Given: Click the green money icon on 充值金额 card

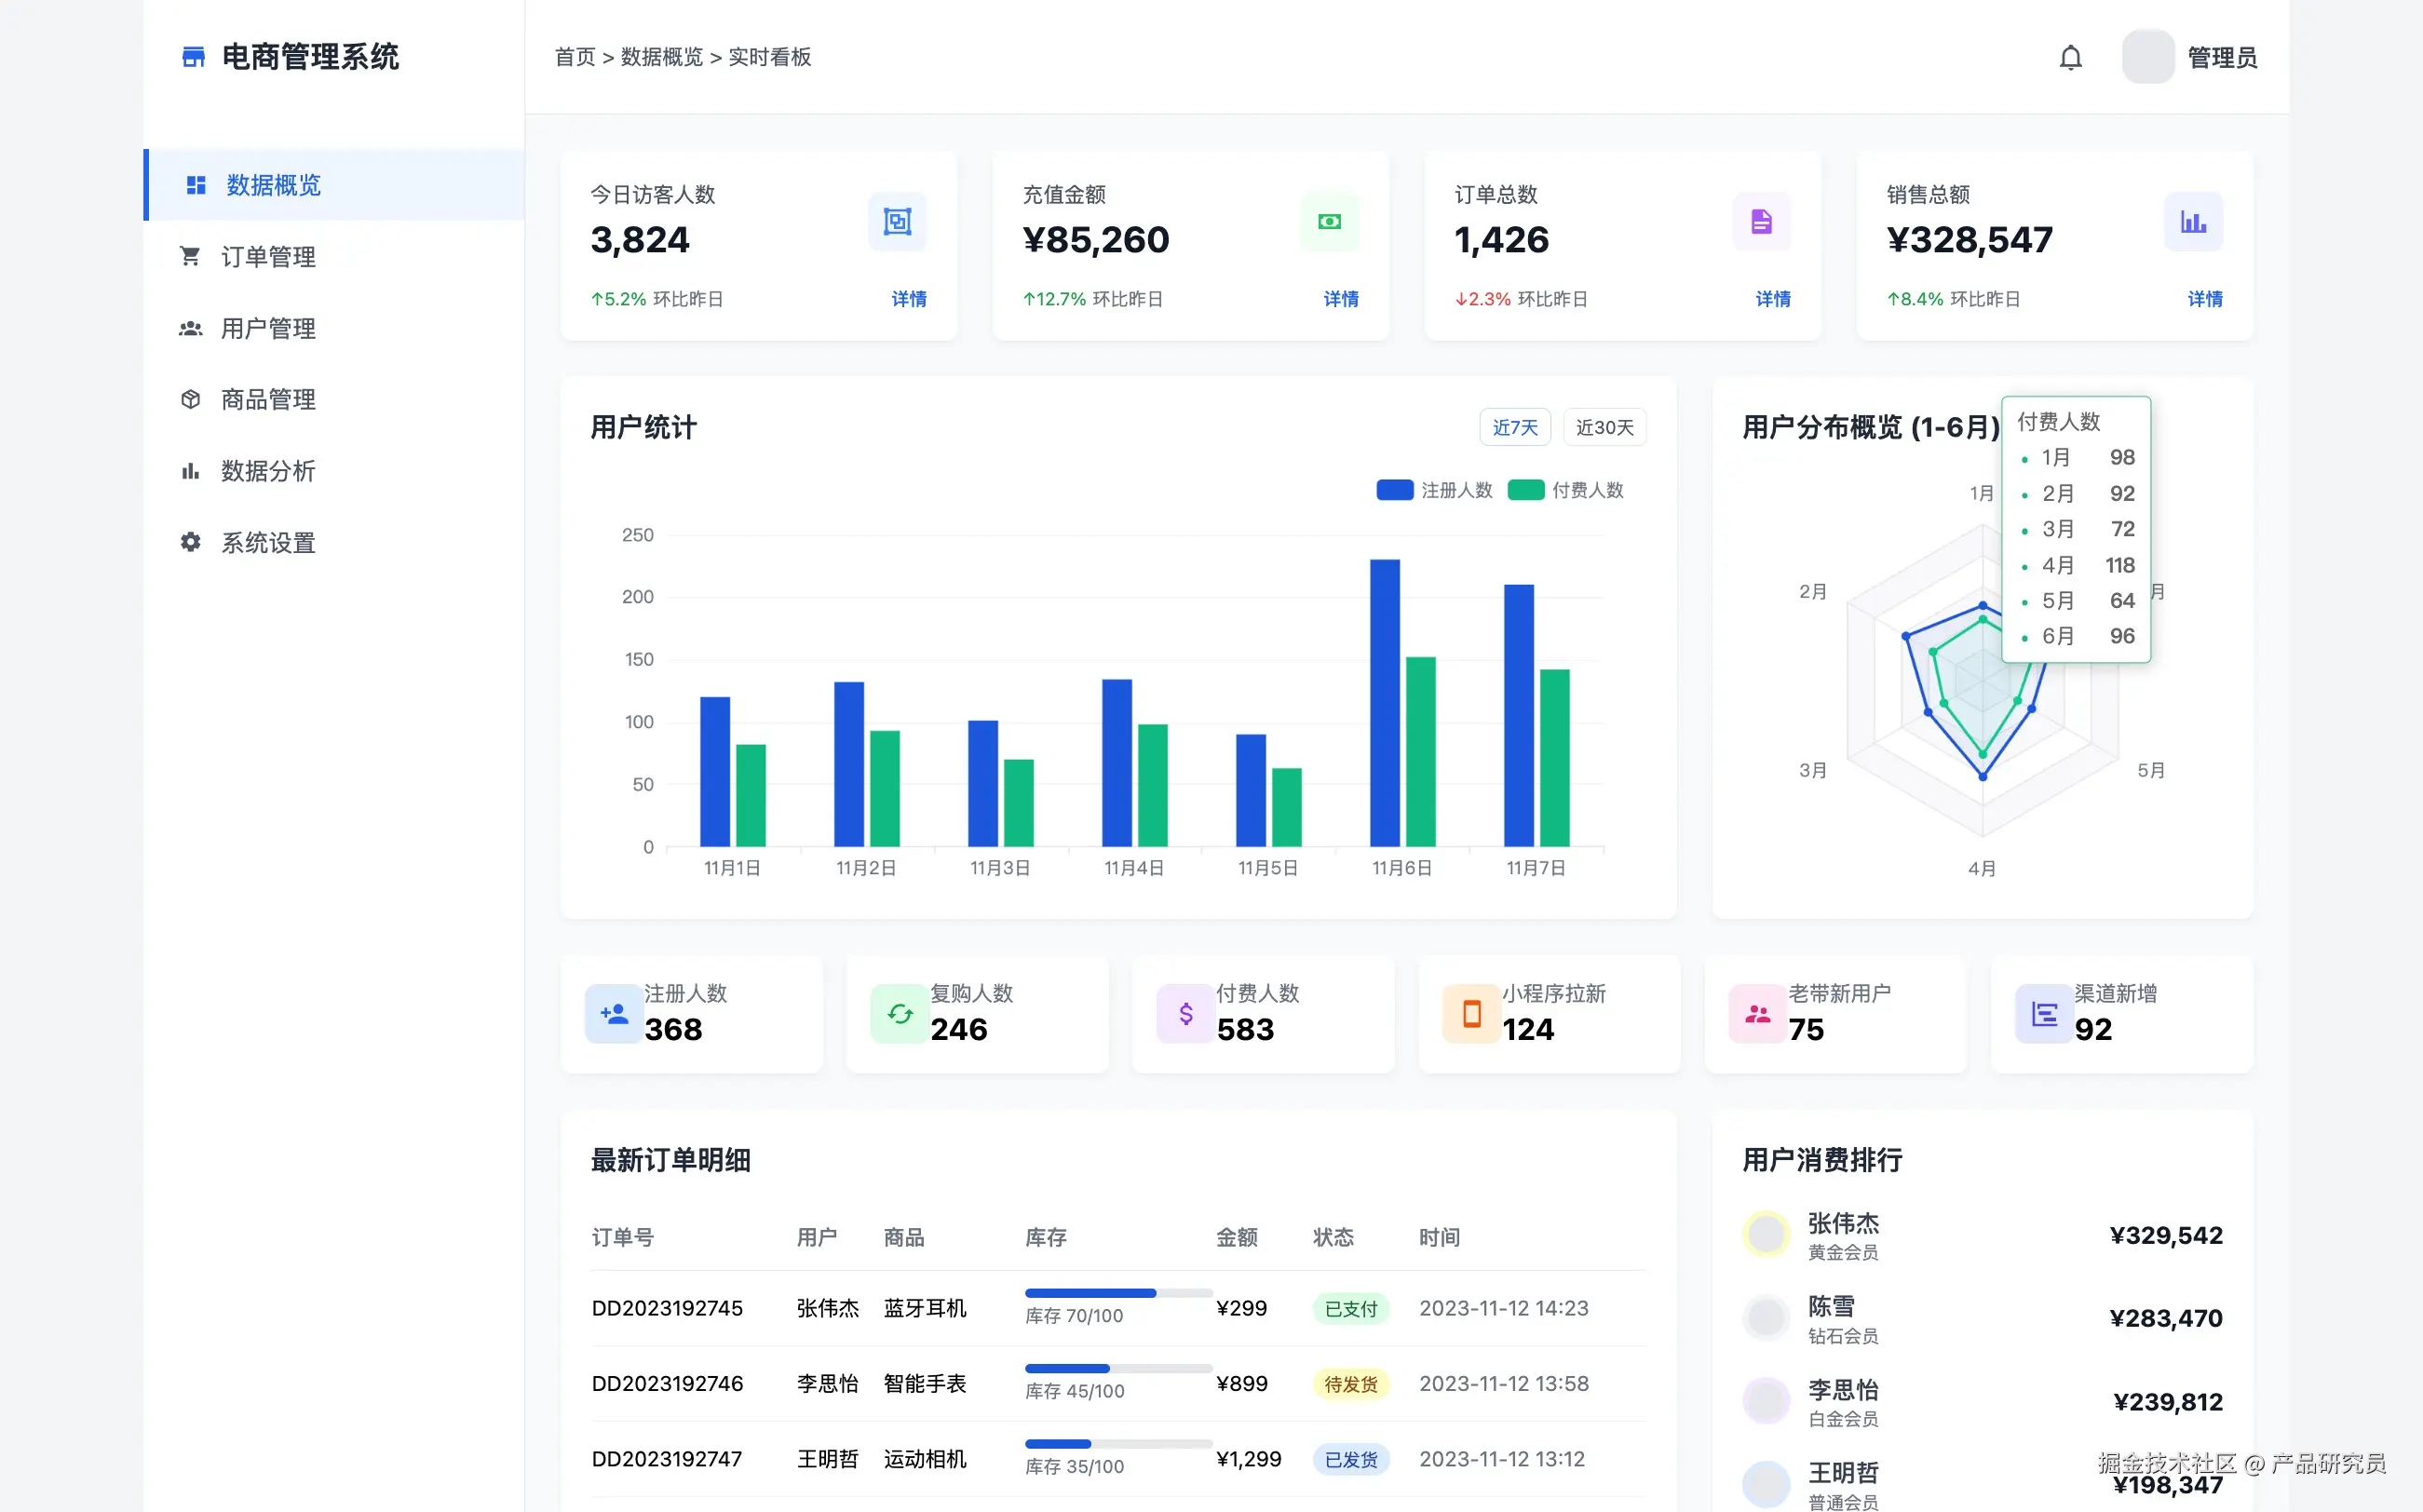Looking at the screenshot, I should click(1329, 221).
